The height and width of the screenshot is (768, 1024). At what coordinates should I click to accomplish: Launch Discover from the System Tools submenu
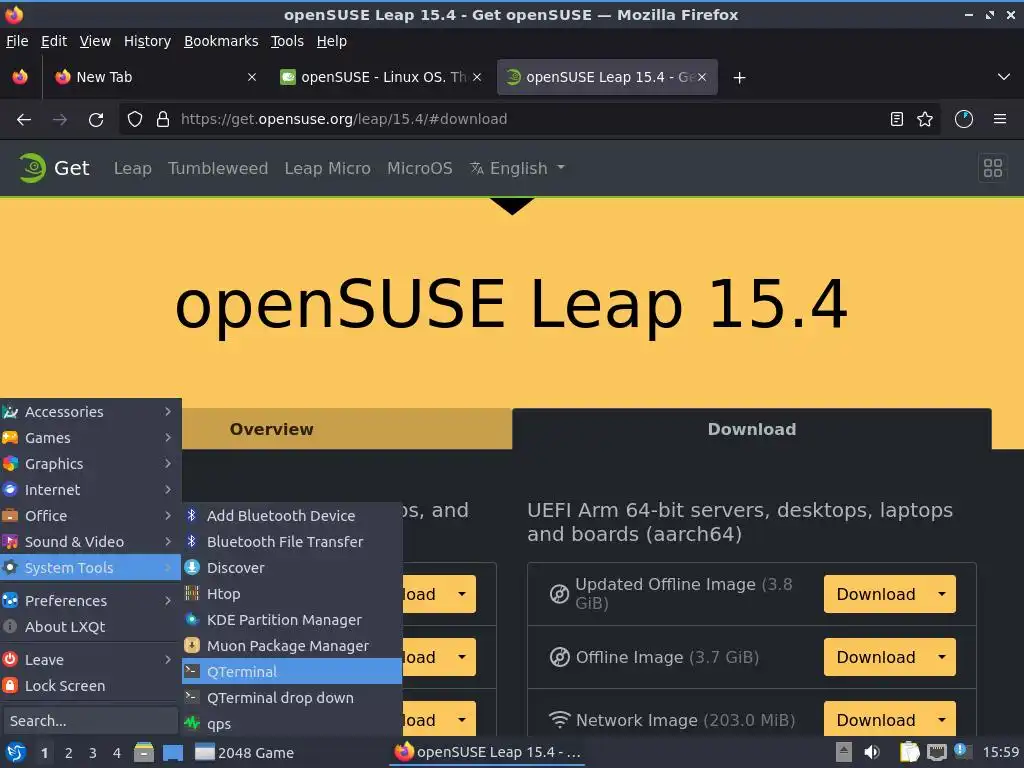[x=292, y=568]
